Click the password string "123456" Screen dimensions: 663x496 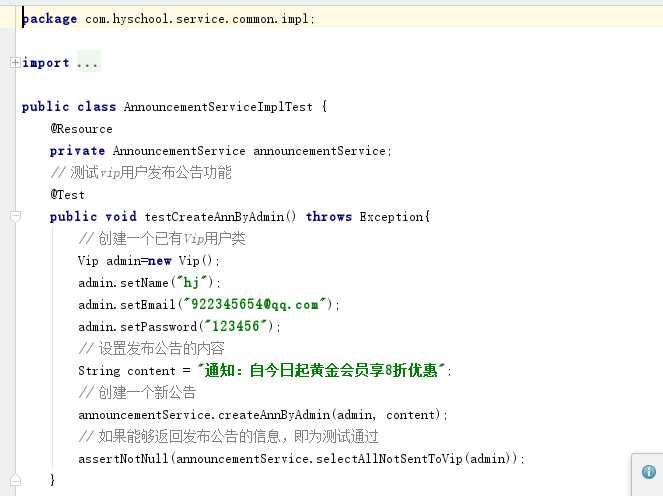[x=235, y=326]
